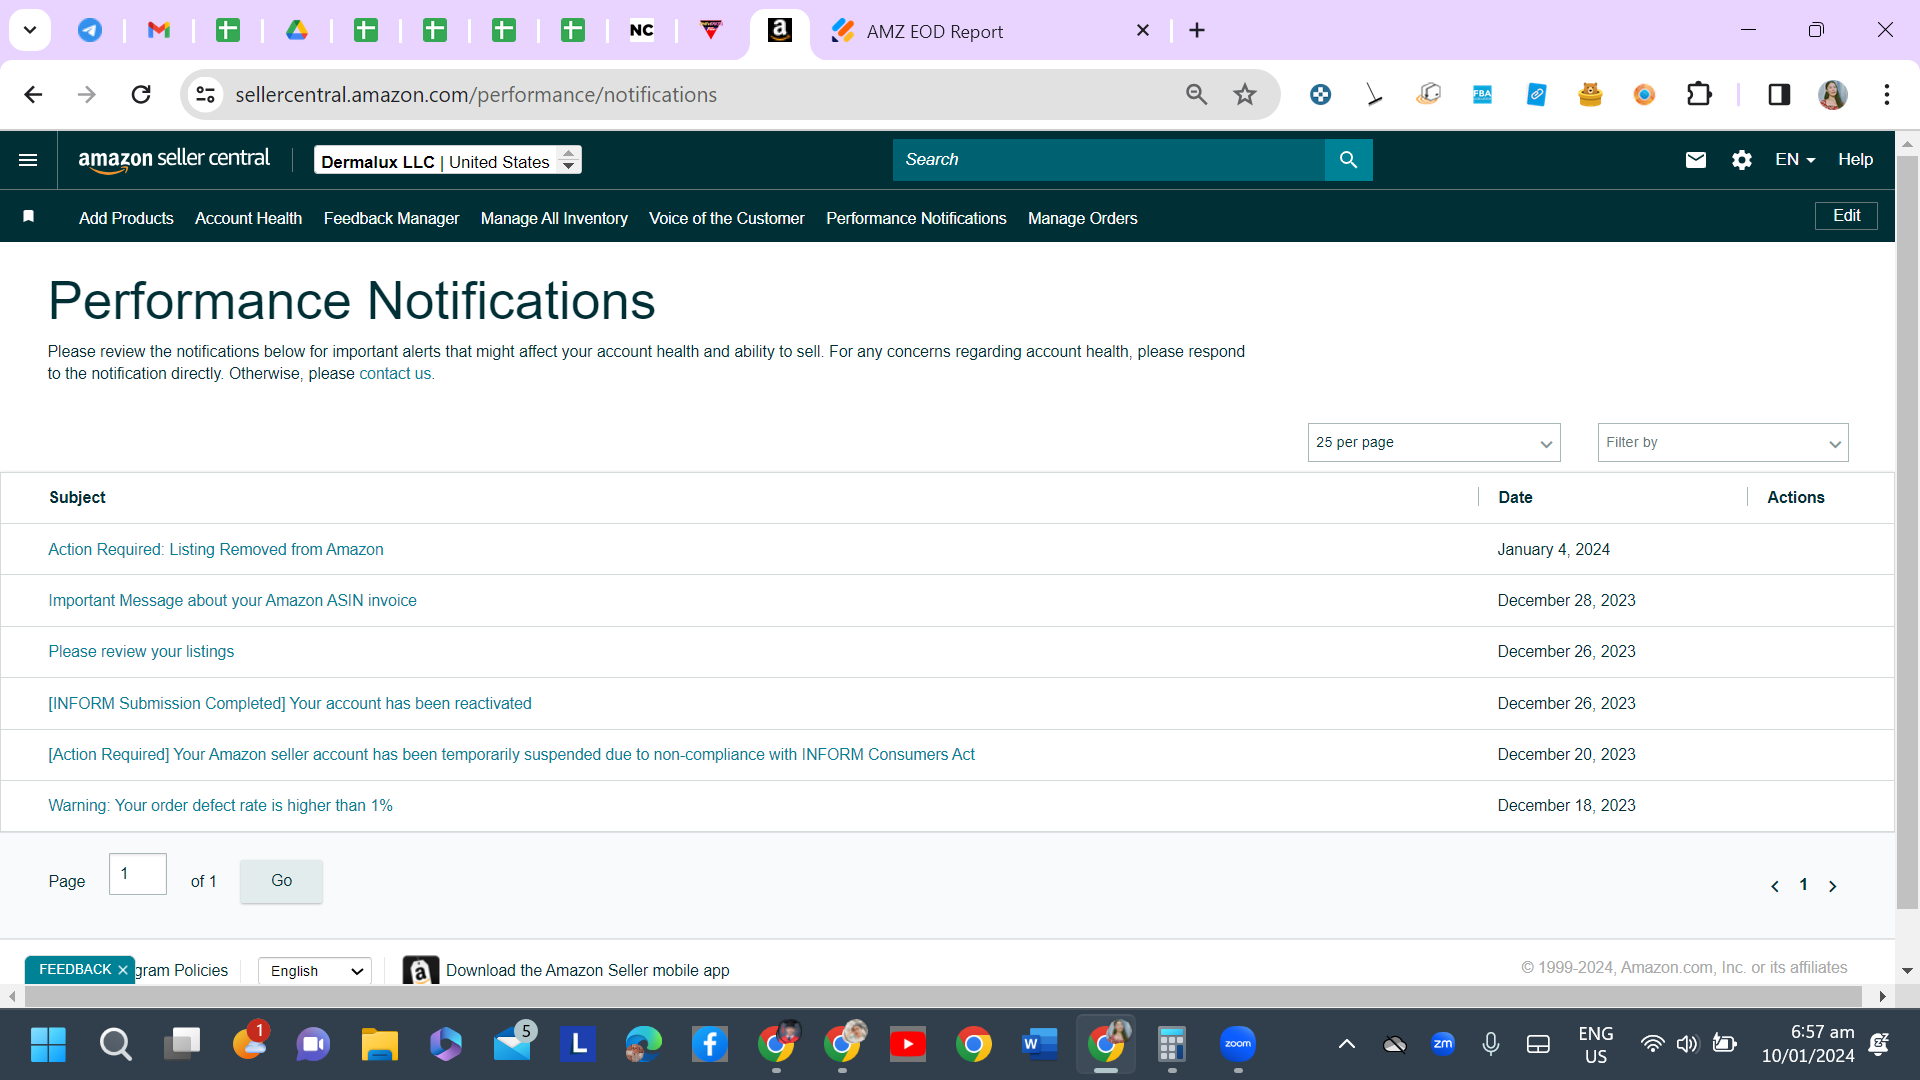Click the page number input field

[138, 874]
